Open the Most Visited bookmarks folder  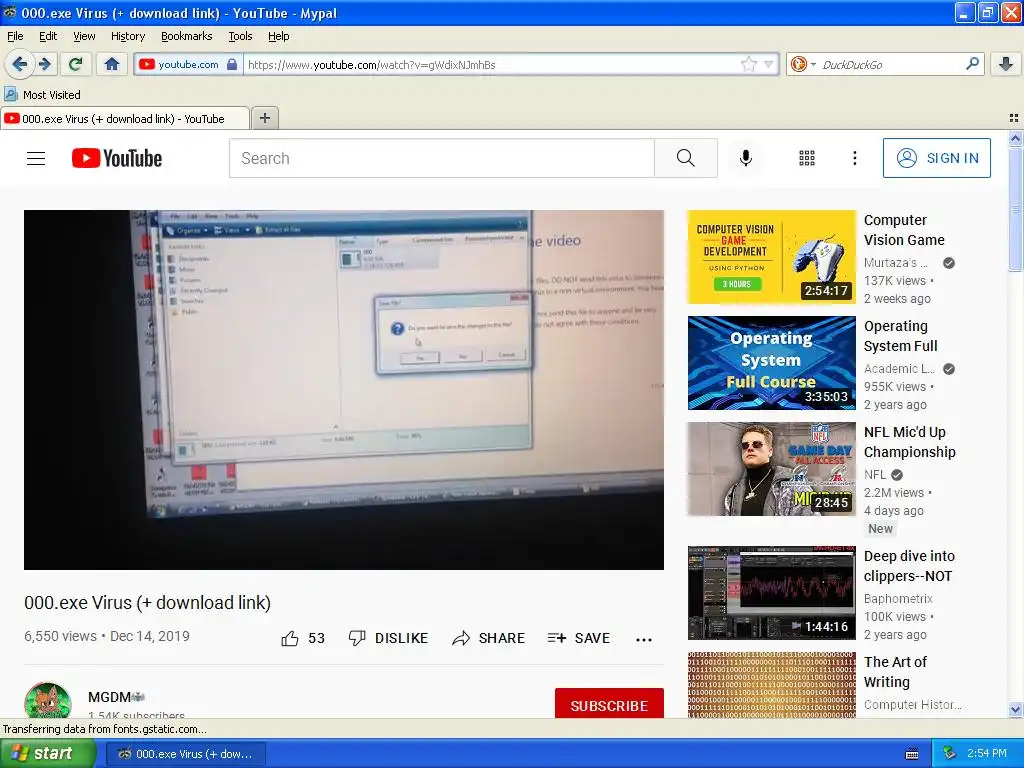coord(42,95)
